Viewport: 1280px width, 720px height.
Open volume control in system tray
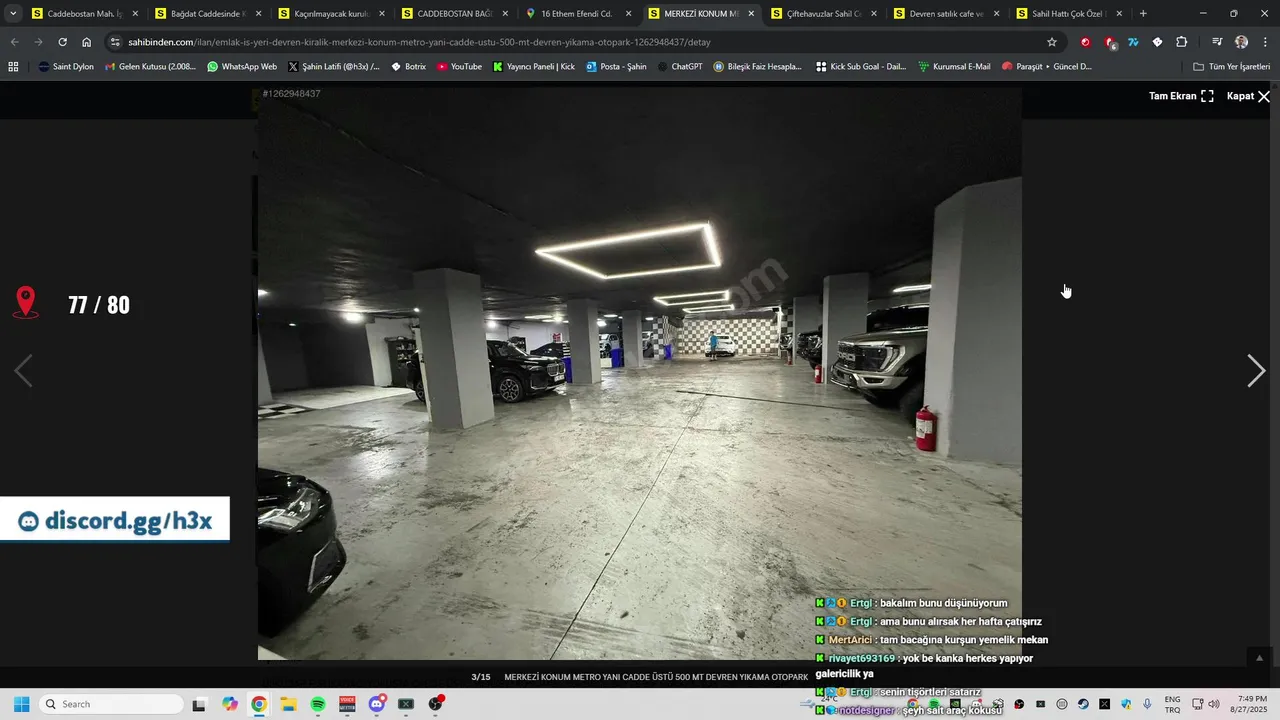point(1214,704)
